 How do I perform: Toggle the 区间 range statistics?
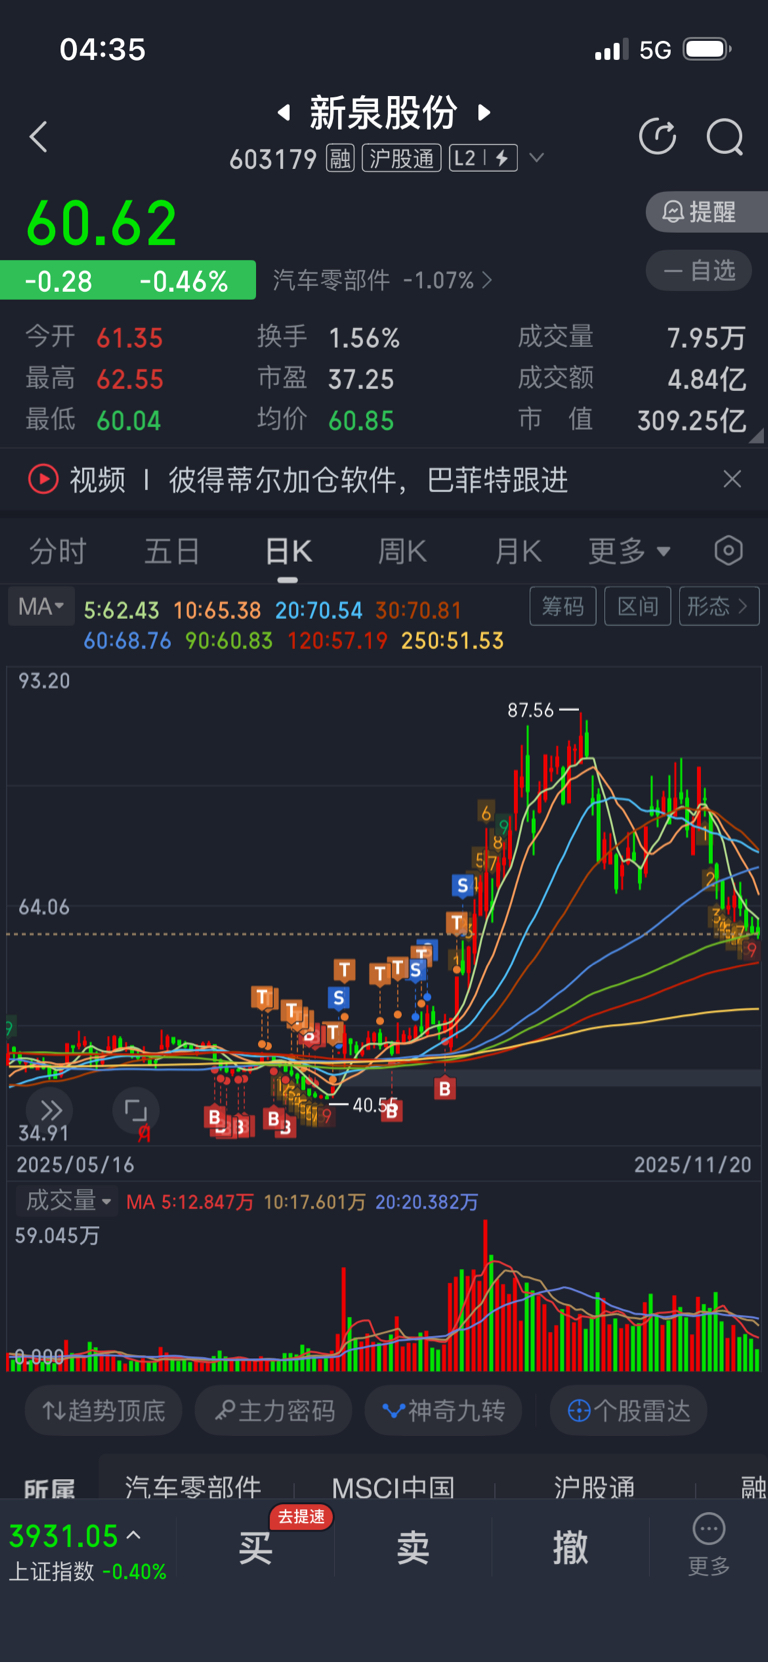click(638, 606)
